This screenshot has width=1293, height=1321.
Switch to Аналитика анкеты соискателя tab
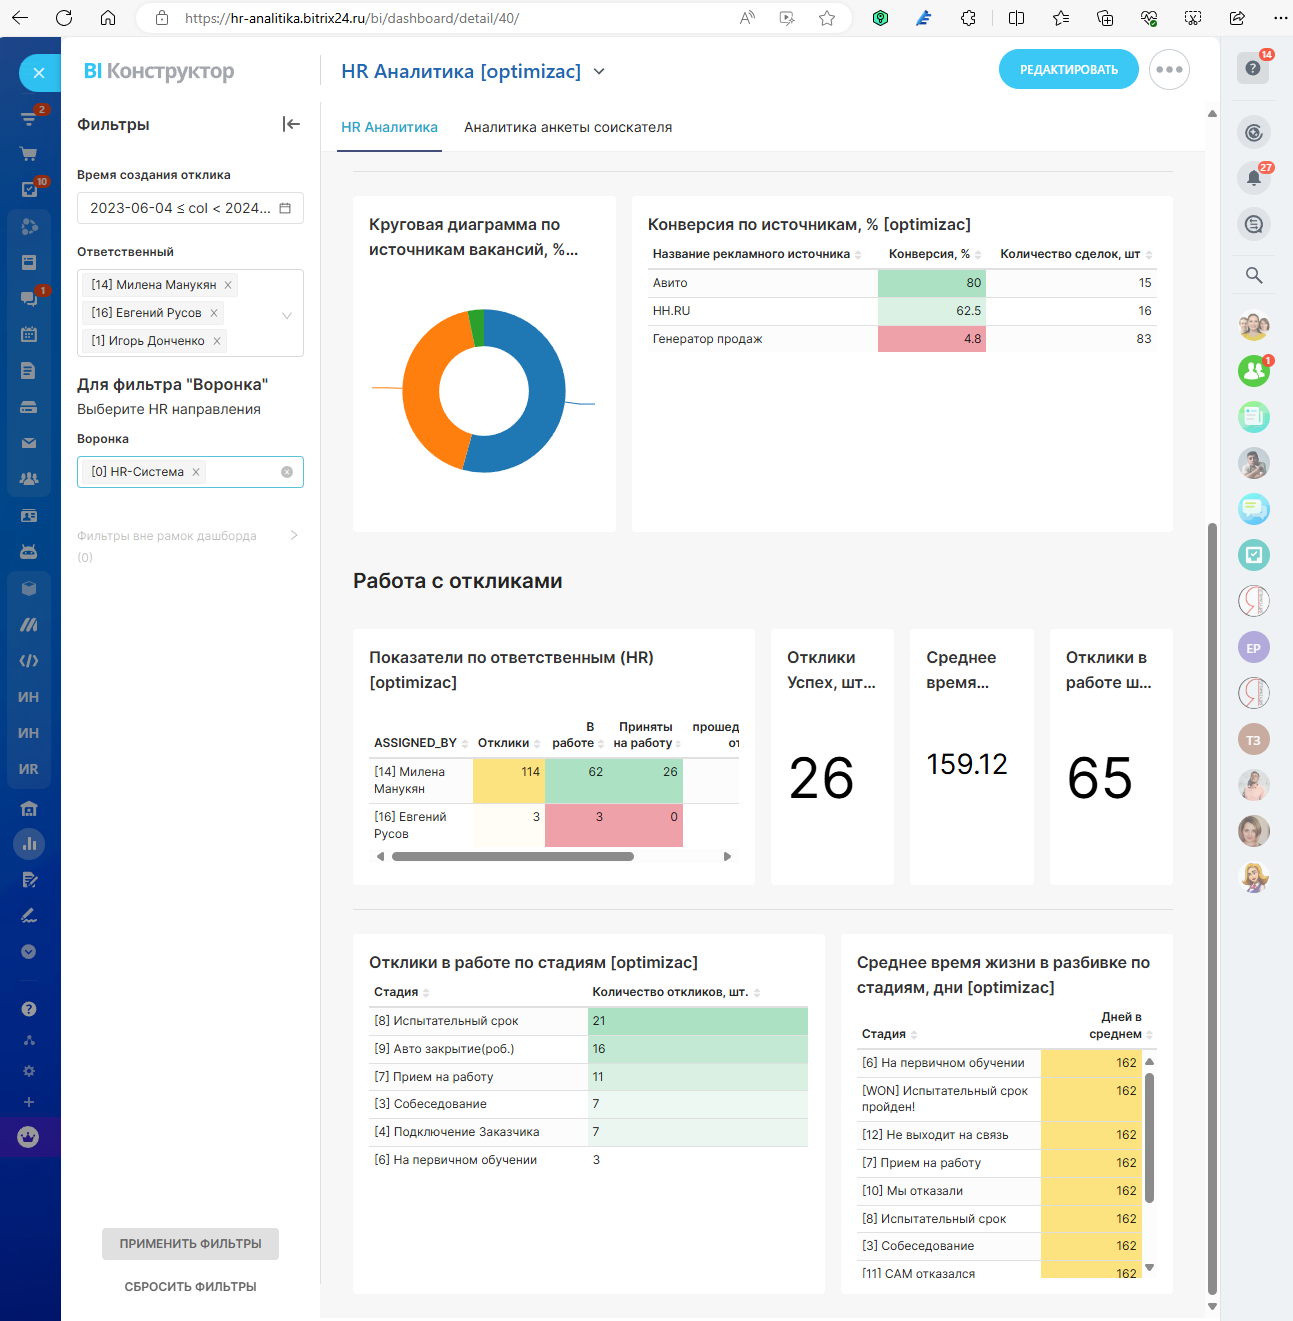567,127
